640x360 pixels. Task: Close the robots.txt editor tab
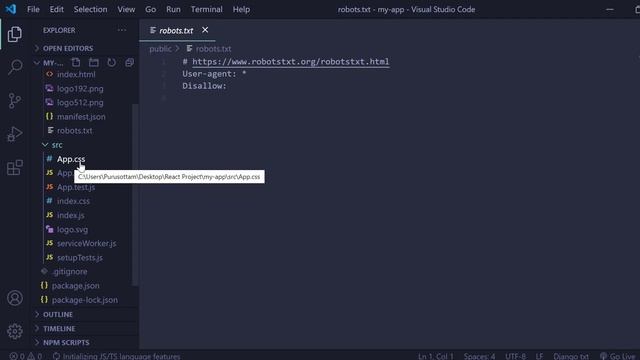click(x=205, y=30)
